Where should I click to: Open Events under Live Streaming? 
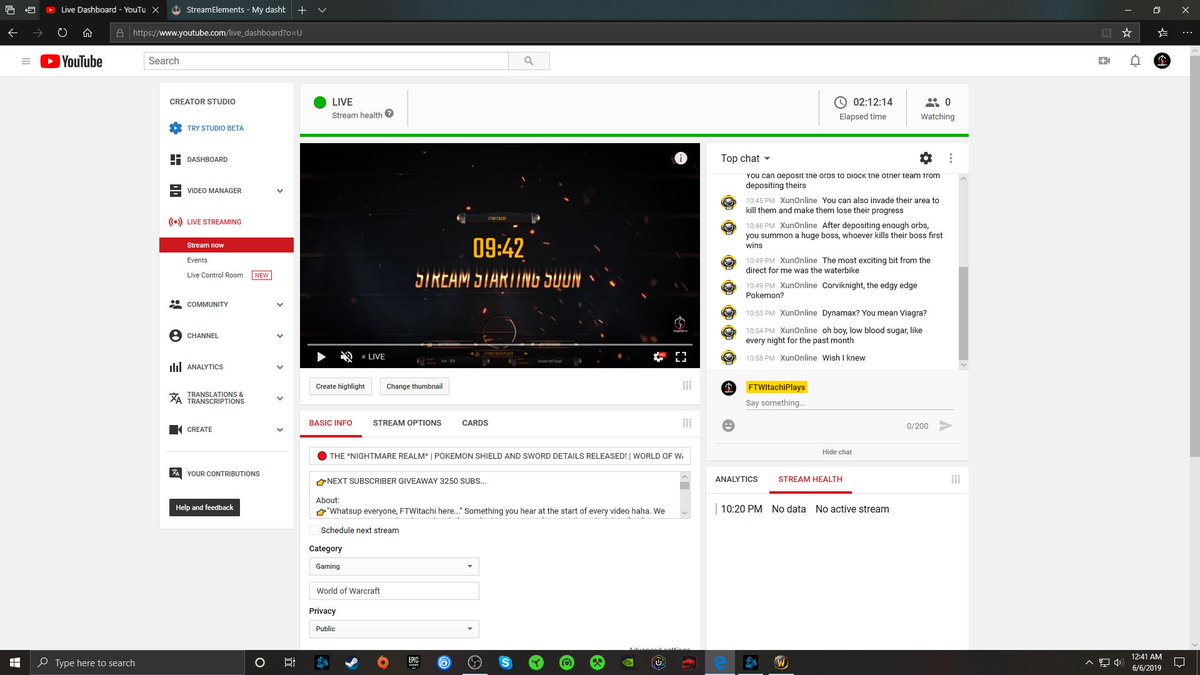tap(197, 260)
